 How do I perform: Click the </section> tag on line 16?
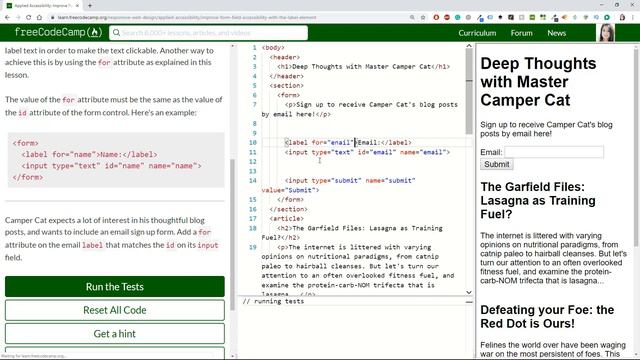(288, 209)
